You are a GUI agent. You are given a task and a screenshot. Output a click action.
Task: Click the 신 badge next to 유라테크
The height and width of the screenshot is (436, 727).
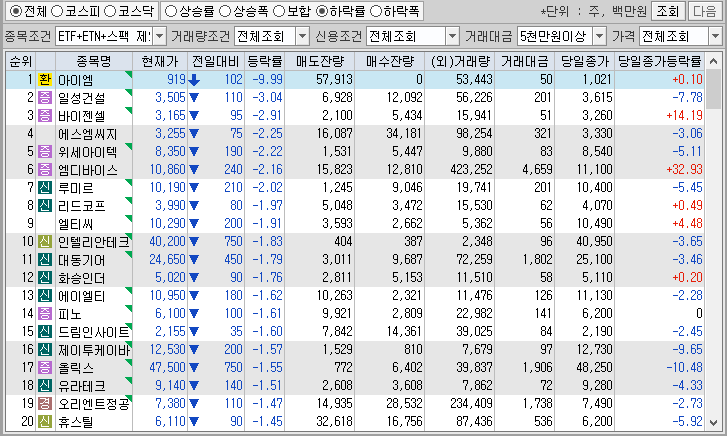45,385
